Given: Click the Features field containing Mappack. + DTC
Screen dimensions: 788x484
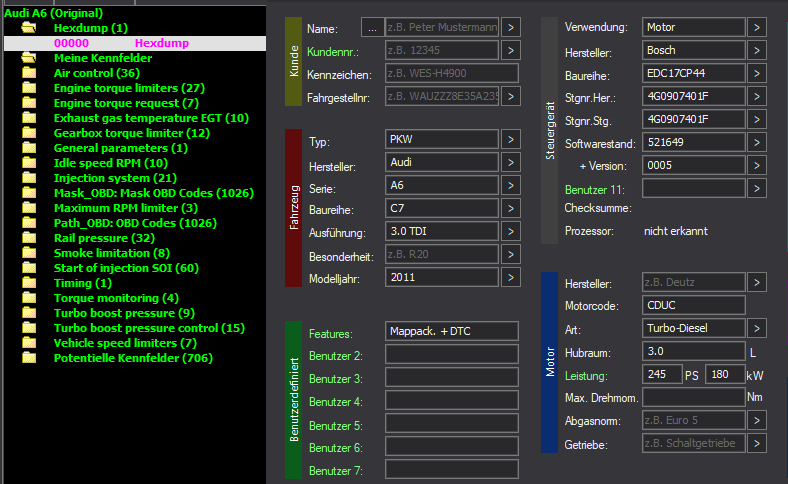Looking at the screenshot, I should [x=452, y=331].
